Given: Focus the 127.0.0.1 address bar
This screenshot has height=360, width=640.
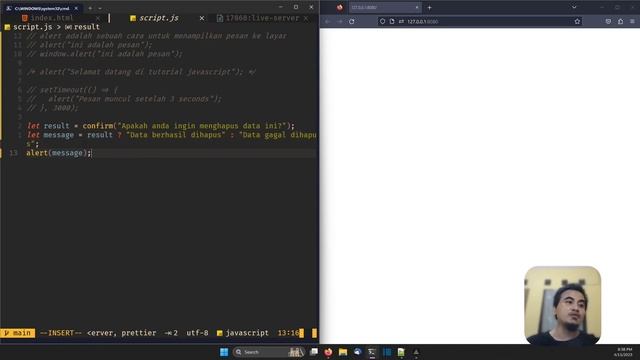Looking at the screenshot, I should coord(480,21).
